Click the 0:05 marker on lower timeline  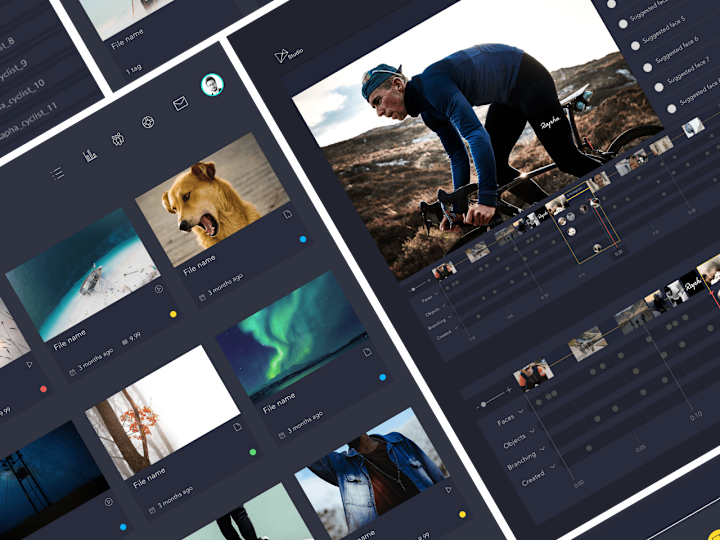point(641,448)
